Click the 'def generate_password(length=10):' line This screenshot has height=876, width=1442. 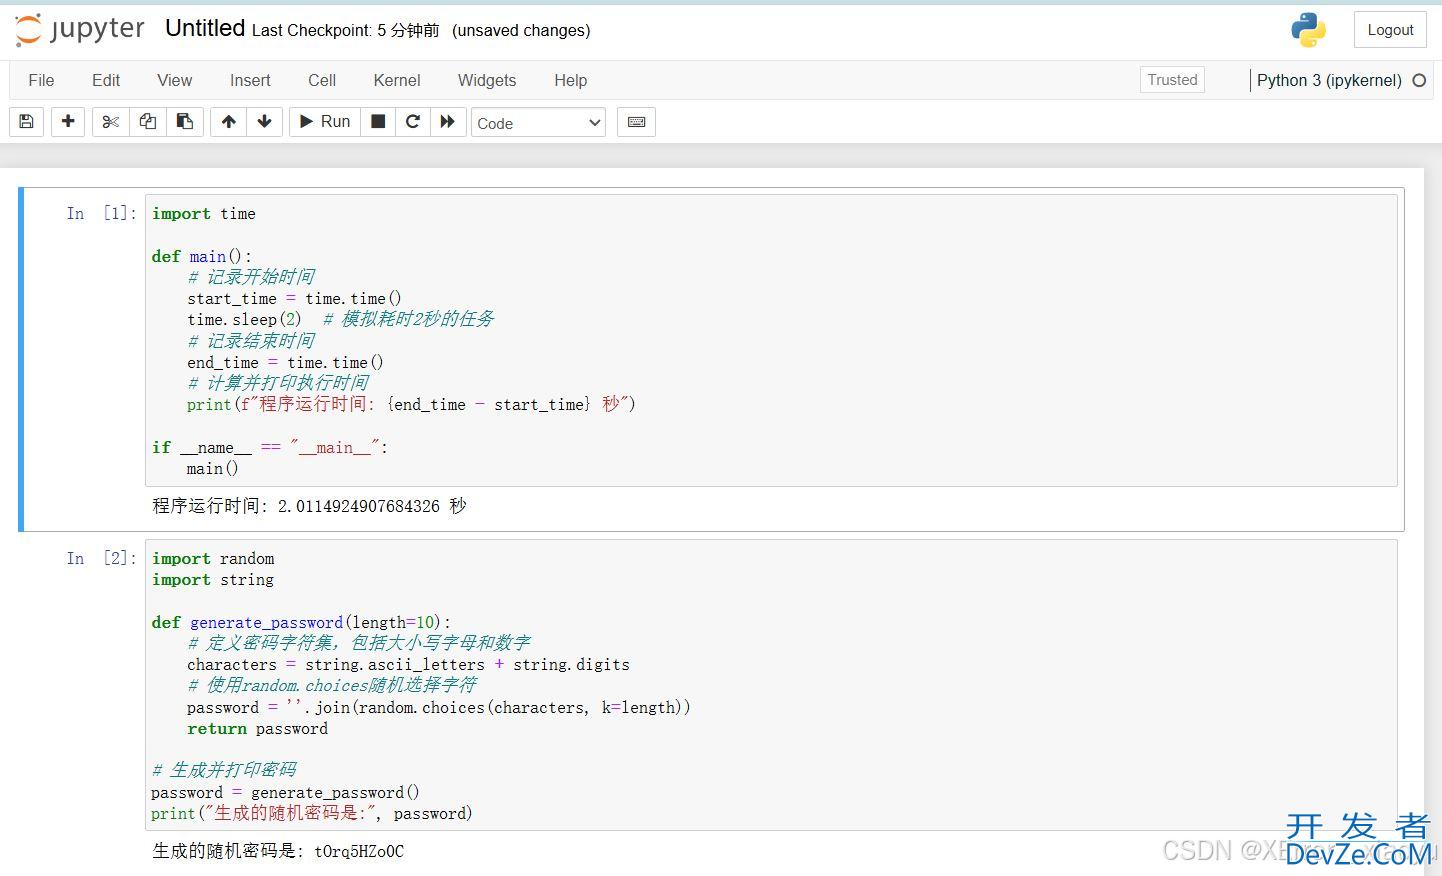click(301, 622)
